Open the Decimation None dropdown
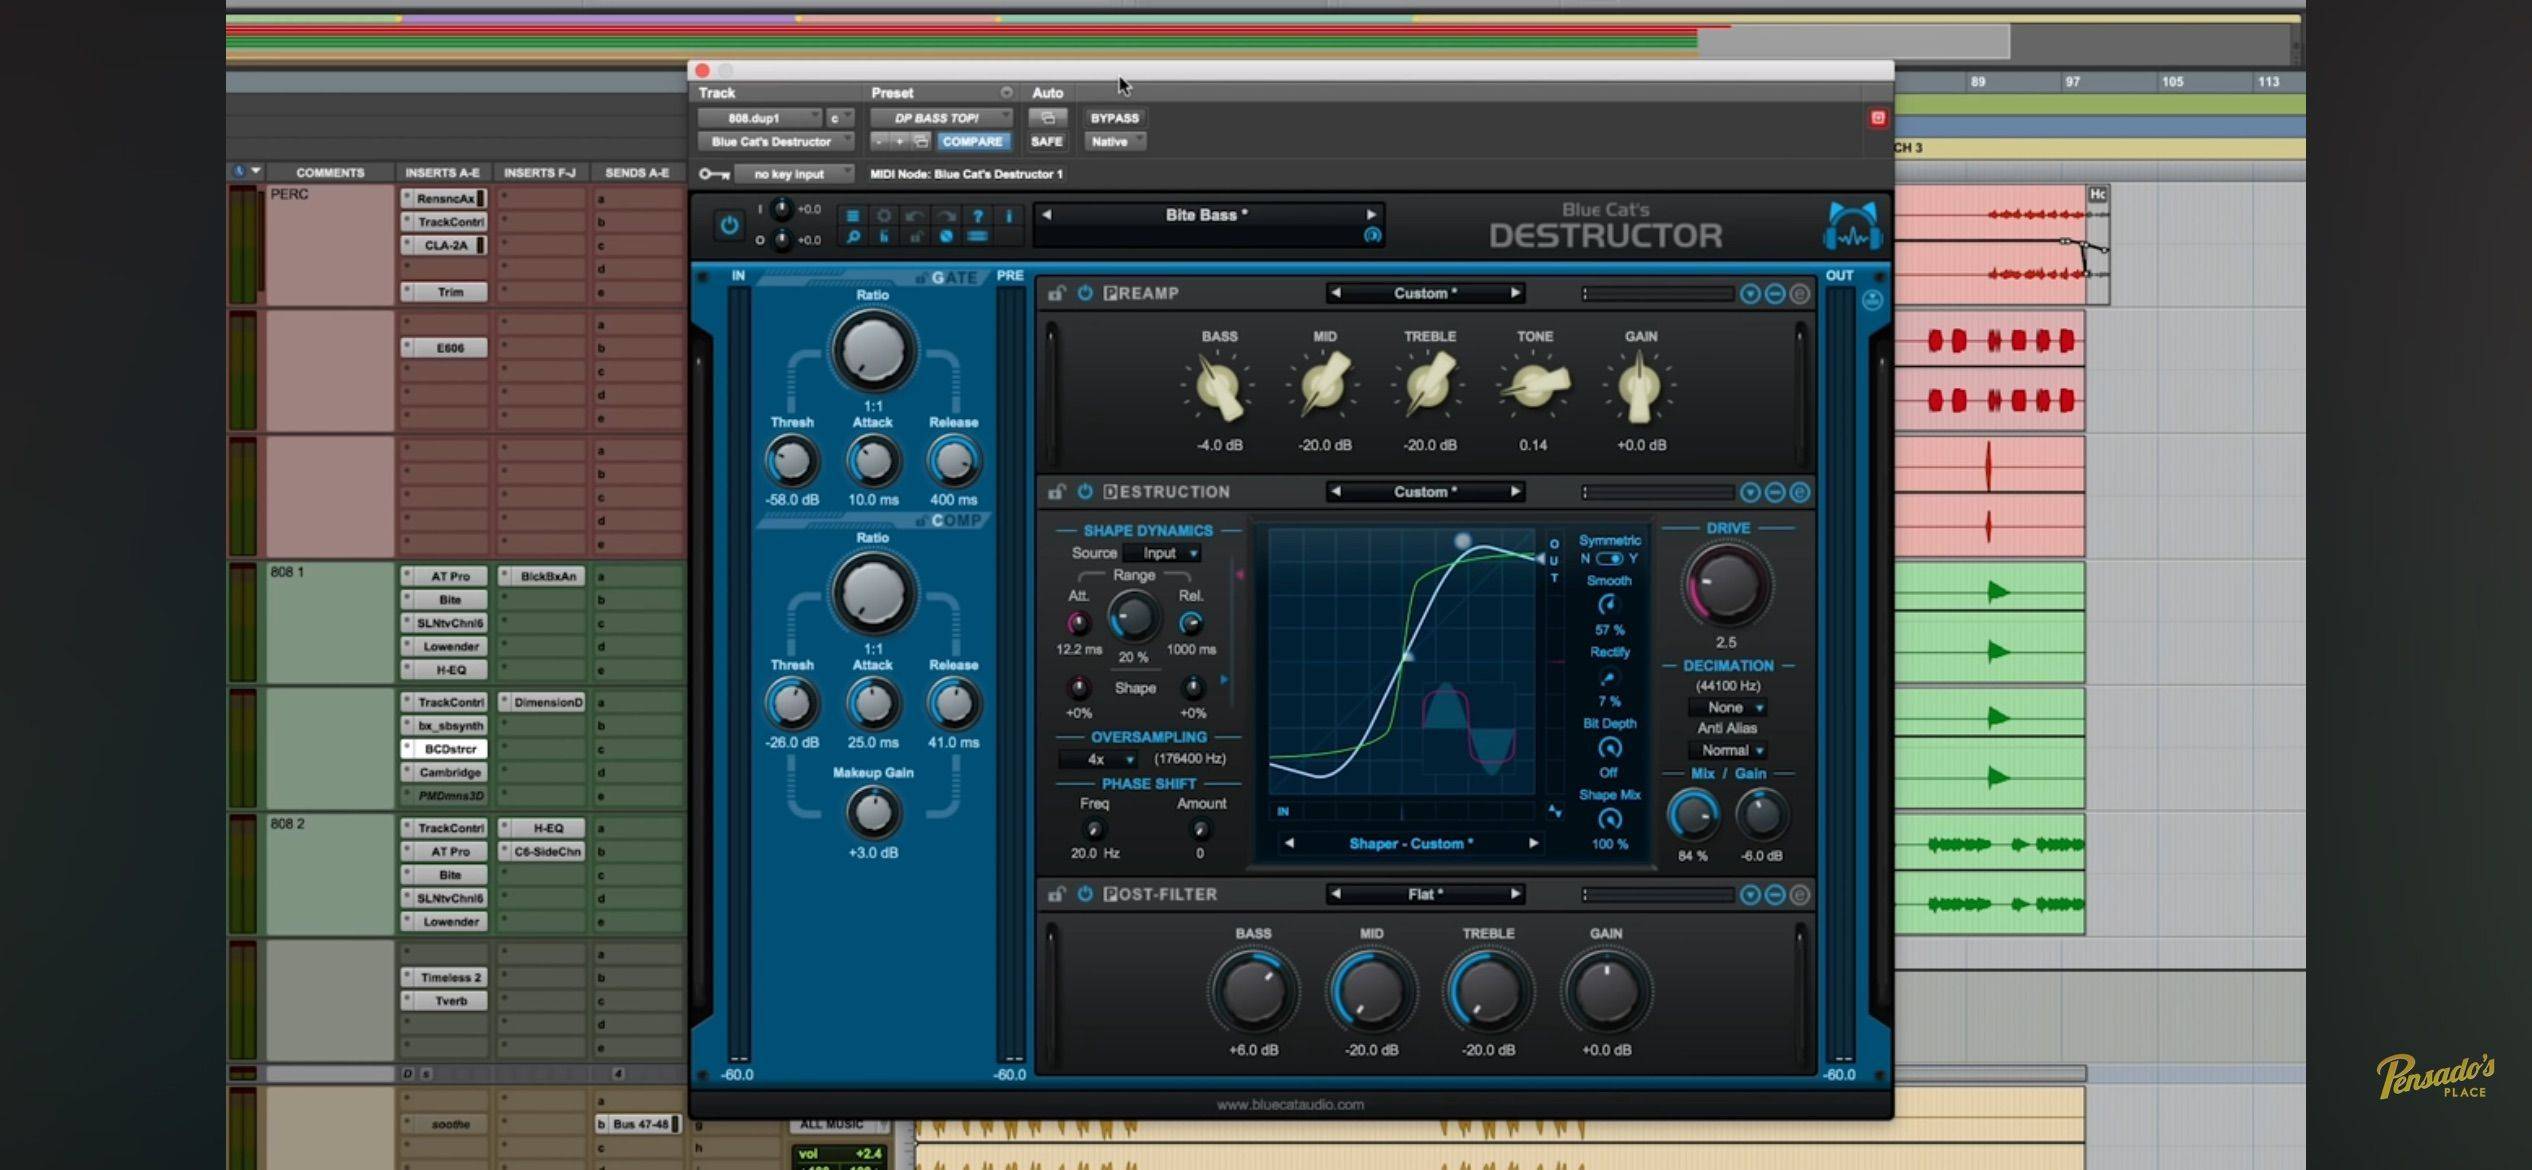Image resolution: width=2532 pixels, height=1170 pixels. pos(1727,707)
